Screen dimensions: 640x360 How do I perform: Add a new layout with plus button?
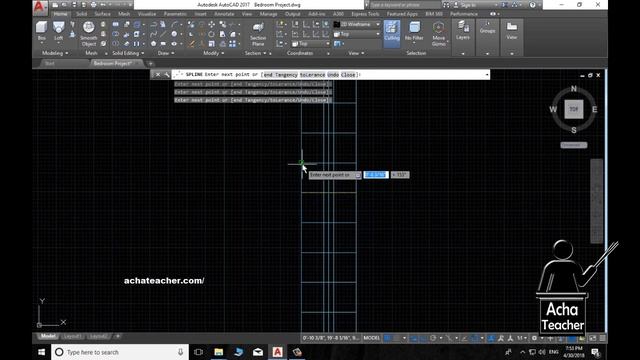(x=118, y=336)
